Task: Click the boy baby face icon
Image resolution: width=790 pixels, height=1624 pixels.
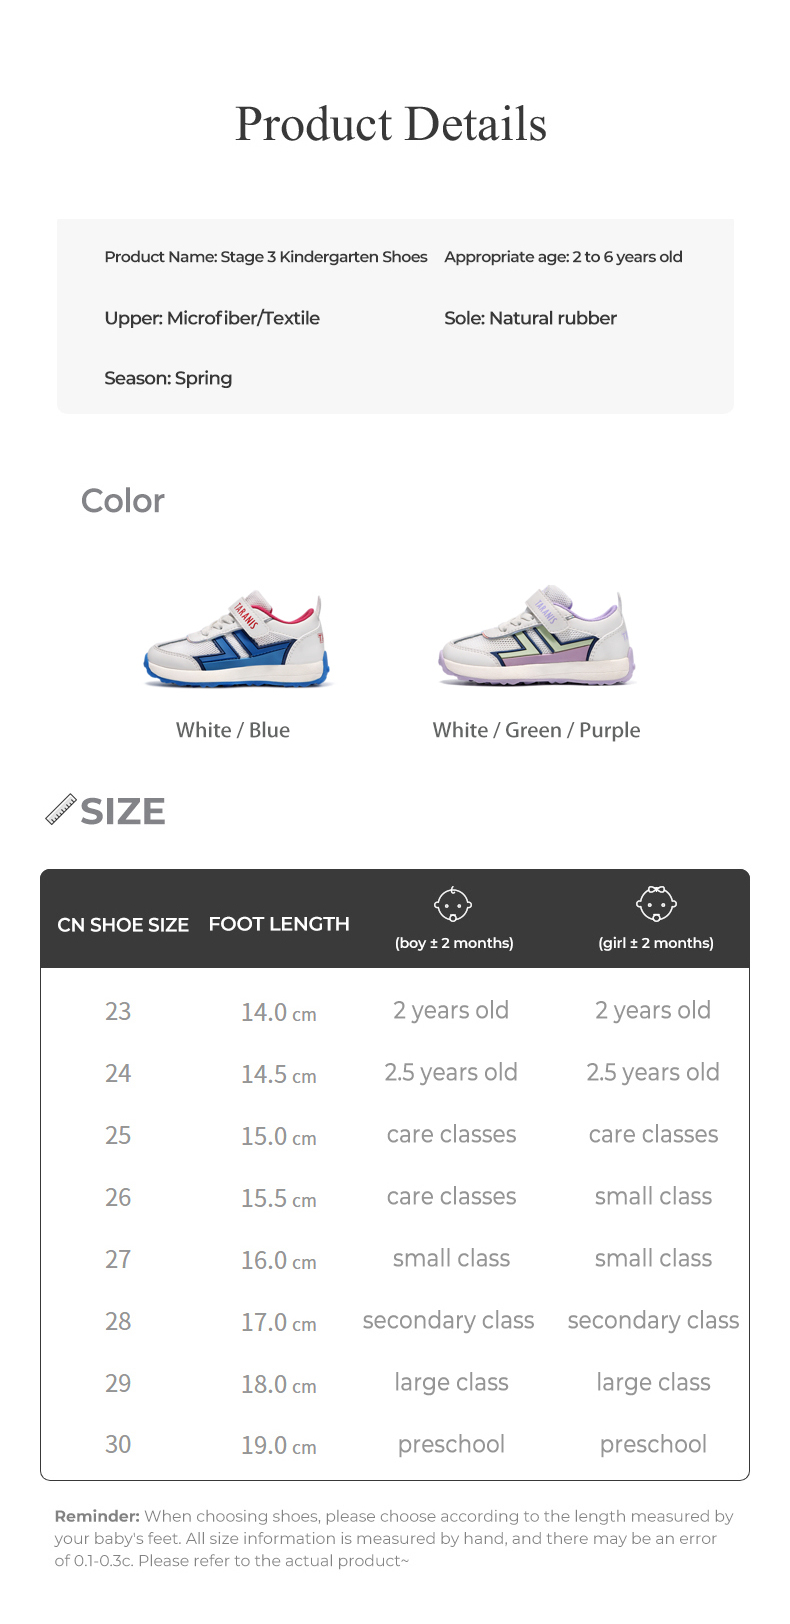Action: tap(453, 904)
